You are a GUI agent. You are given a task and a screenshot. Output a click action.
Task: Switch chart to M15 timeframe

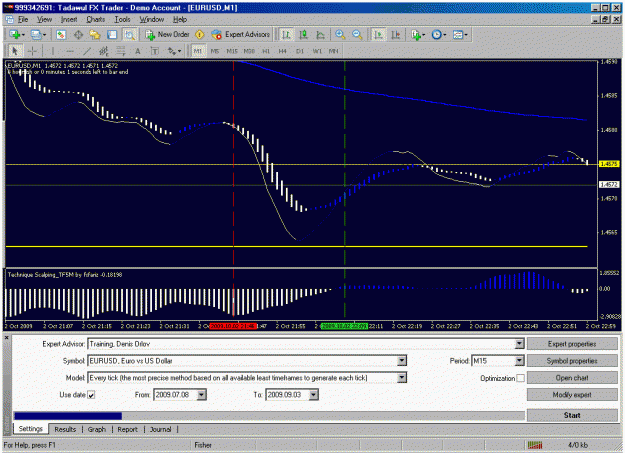232,51
